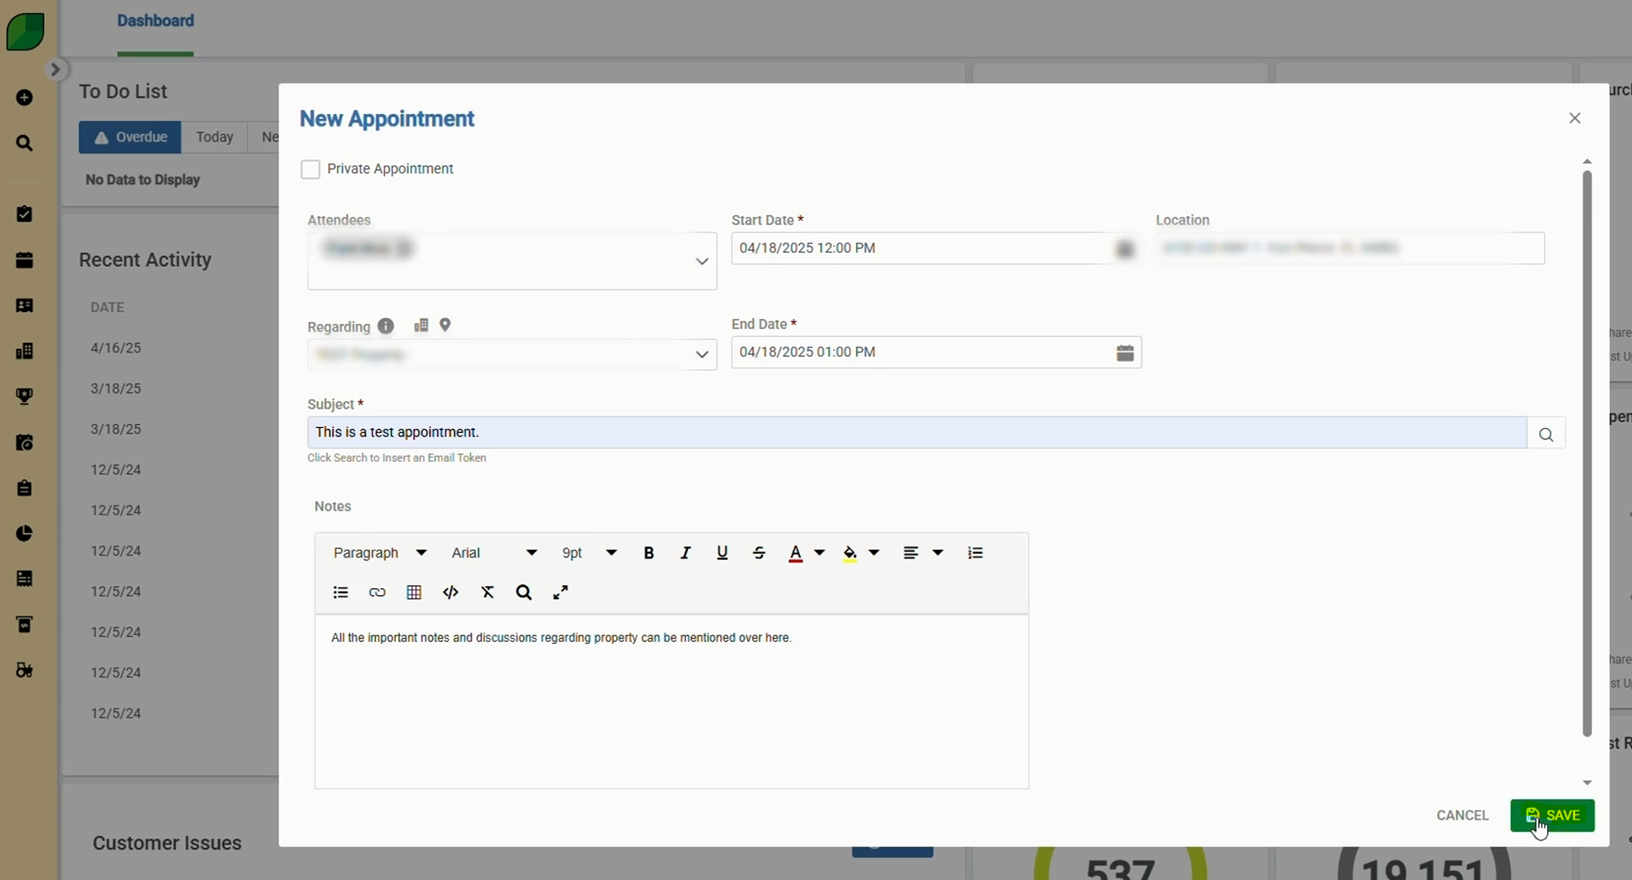Switch to the Dashboard tab
The image size is (1632, 880).
click(x=155, y=21)
